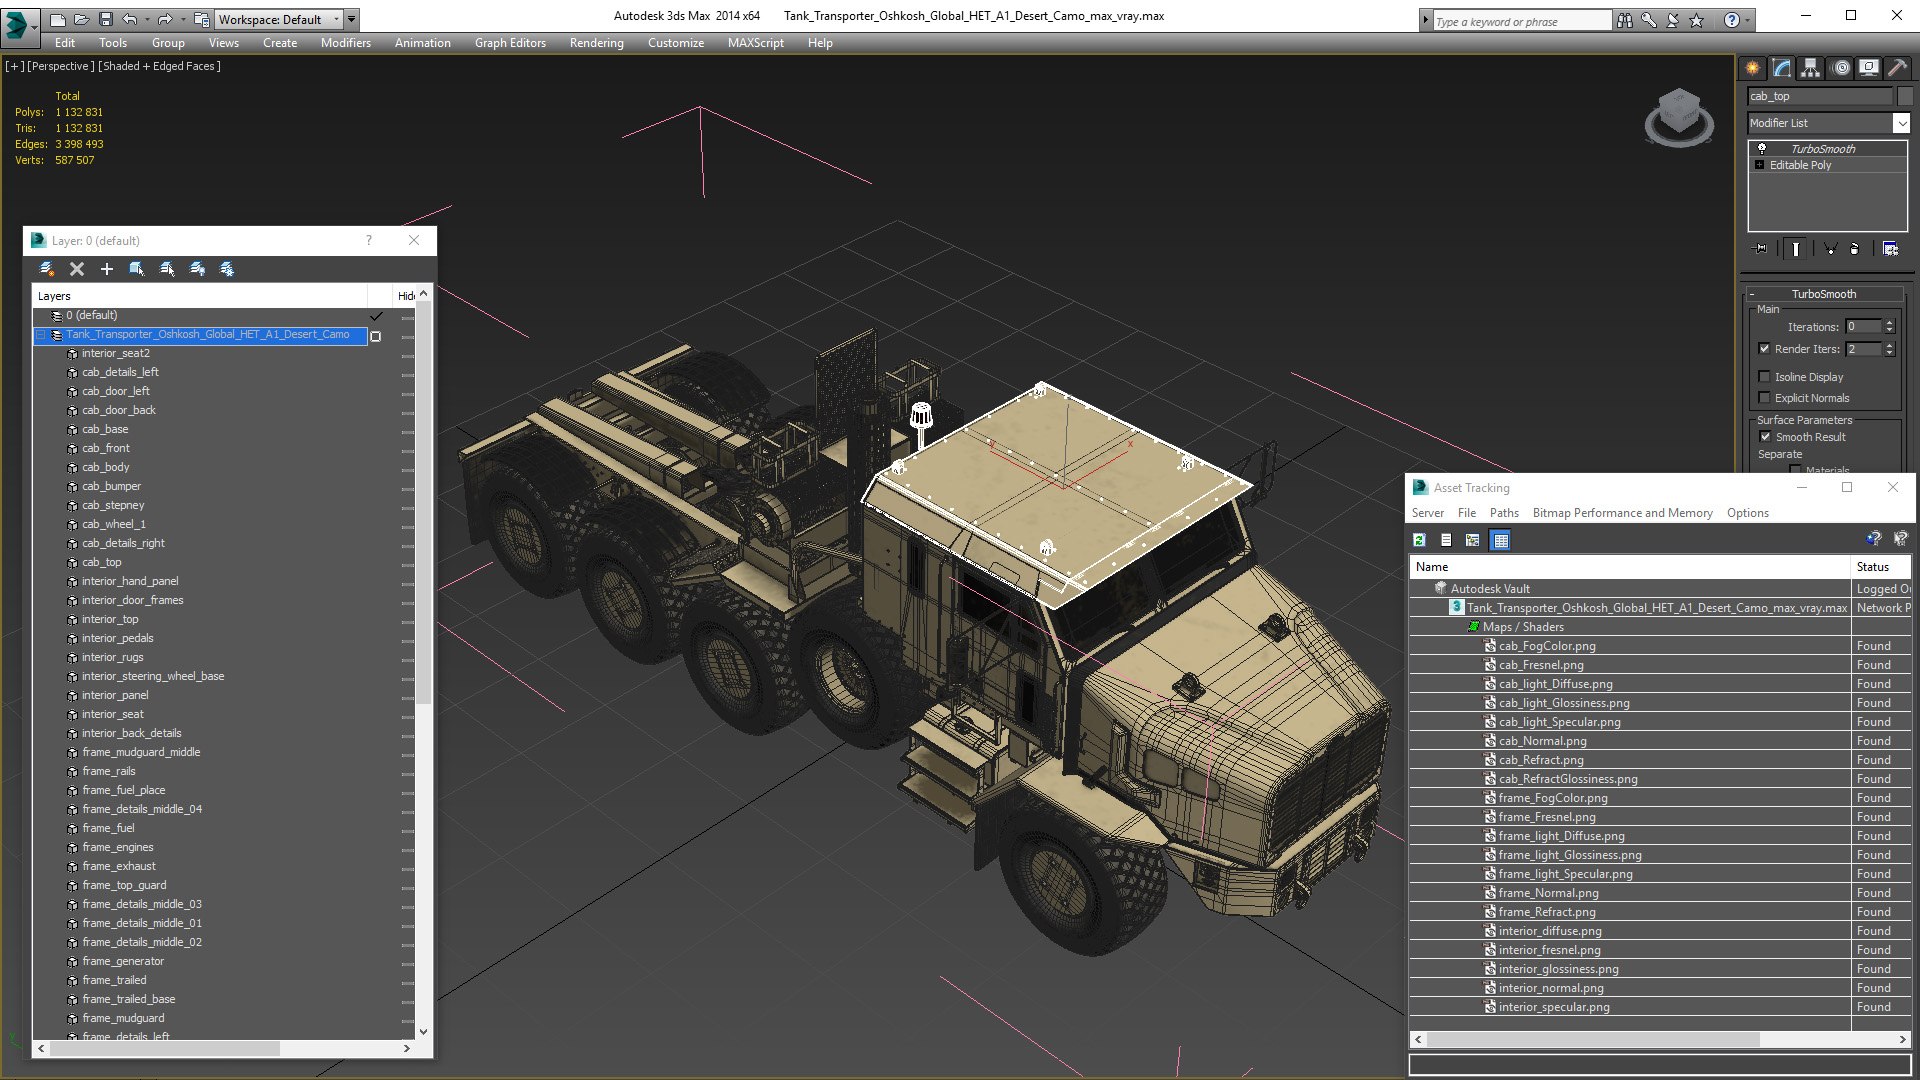This screenshot has width=1920, height=1080.
Task: Enable Isoline Display checkbox
Action: (x=1765, y=377)
